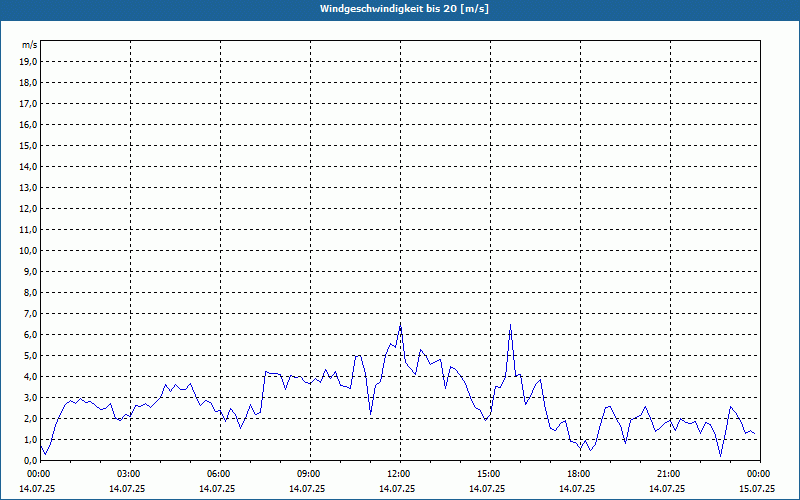
Task: Click the "16,0" y-axis value
Action: pyautogui.click(x=29, y=124)
